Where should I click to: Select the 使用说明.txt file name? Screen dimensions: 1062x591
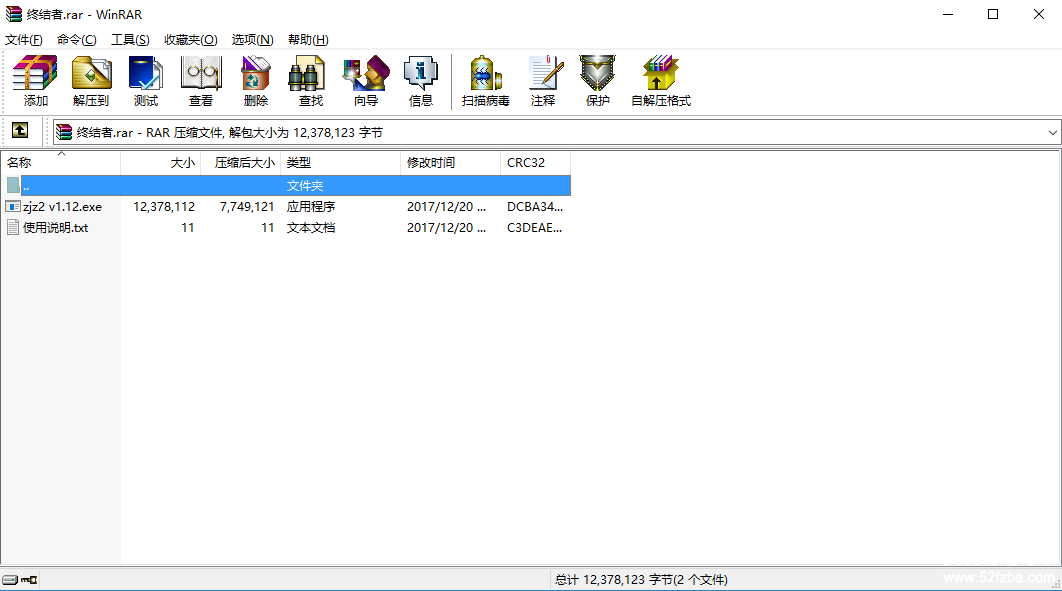[x=56, y=227]
